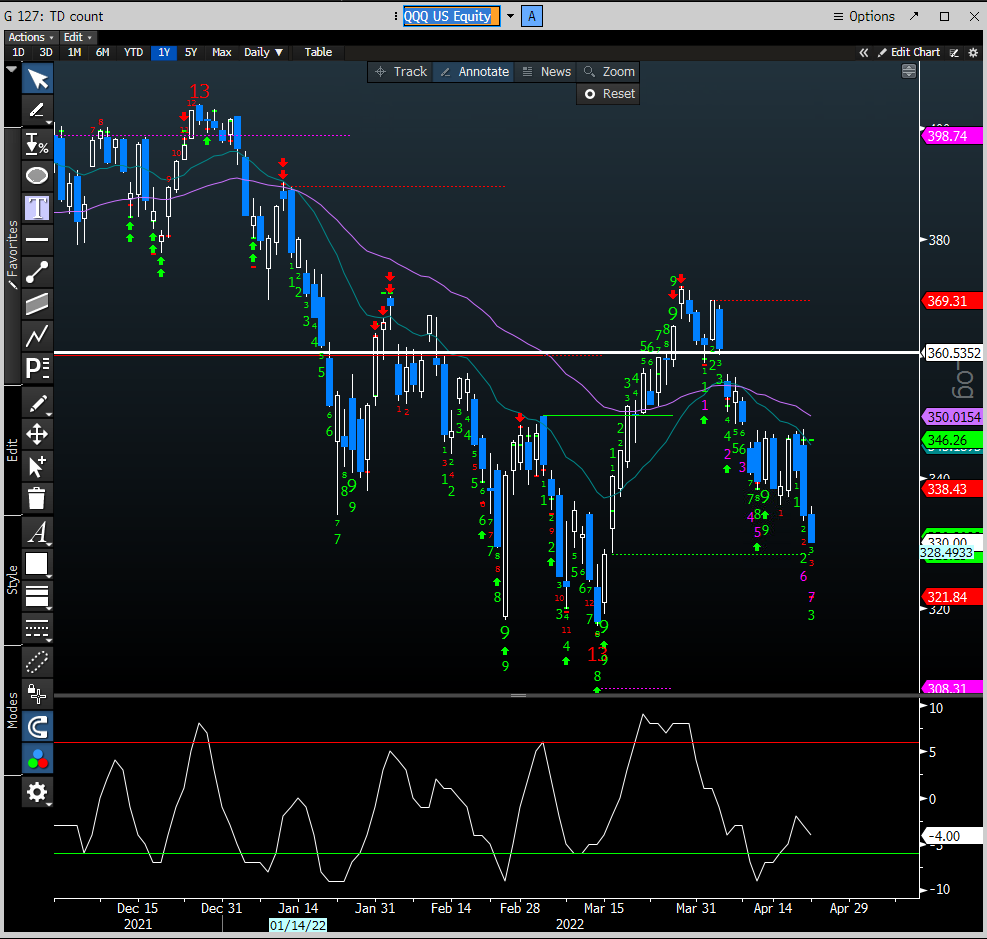Toggle the lock annotations mode icon
The image size is (987, 939).
click(37, 694)
